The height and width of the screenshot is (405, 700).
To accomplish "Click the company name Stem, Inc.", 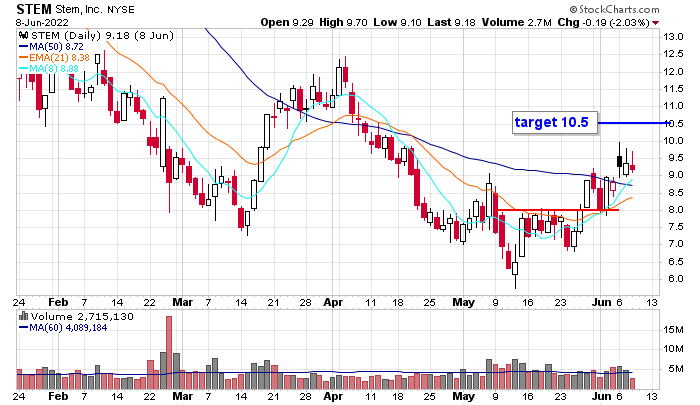I will pos(77,9).
